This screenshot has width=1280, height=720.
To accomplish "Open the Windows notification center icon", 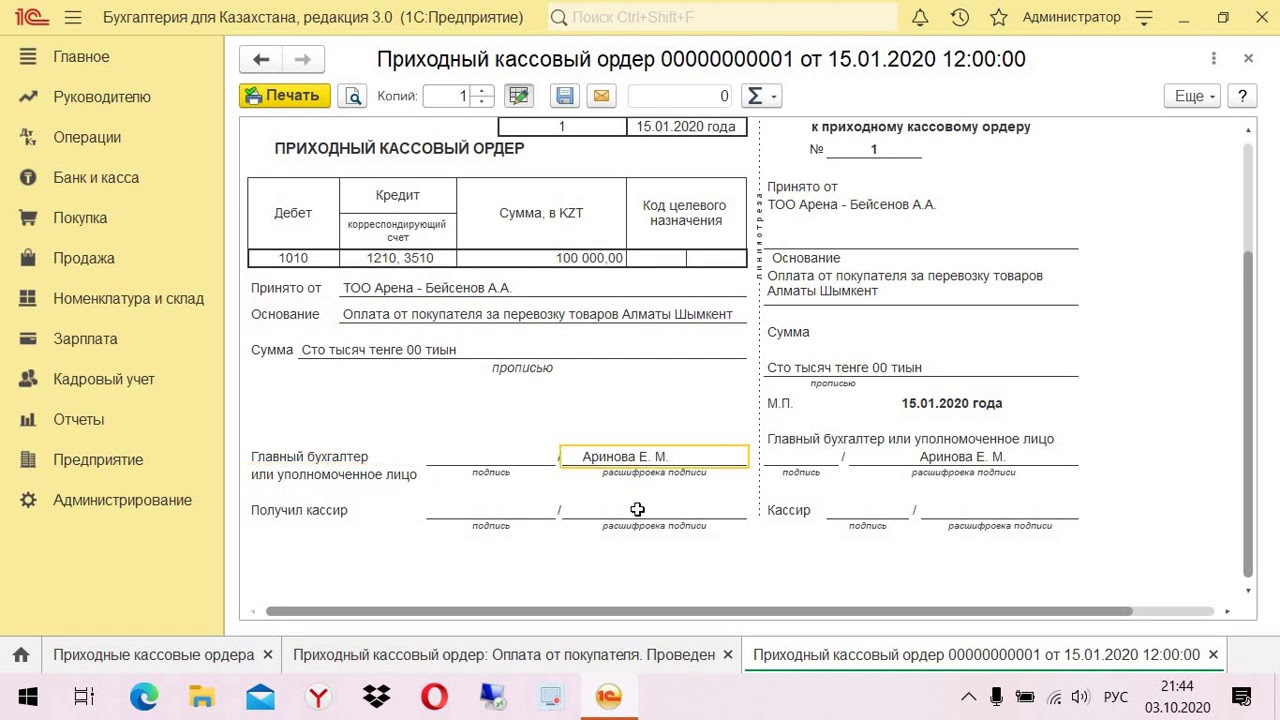I will [x=1241, y=697].
